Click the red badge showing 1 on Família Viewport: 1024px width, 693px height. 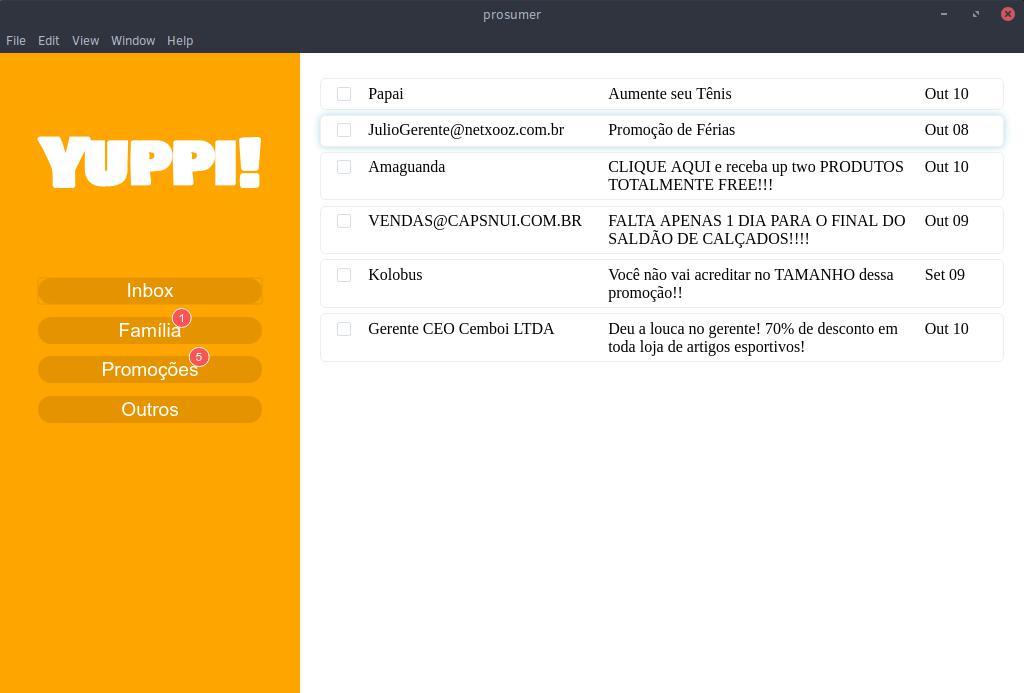(182, 318)
